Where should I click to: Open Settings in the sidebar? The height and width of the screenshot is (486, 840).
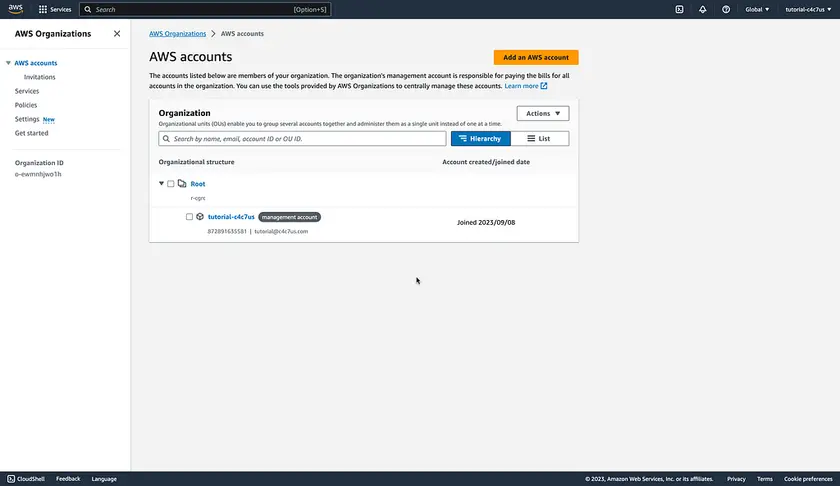click(27, 119)
